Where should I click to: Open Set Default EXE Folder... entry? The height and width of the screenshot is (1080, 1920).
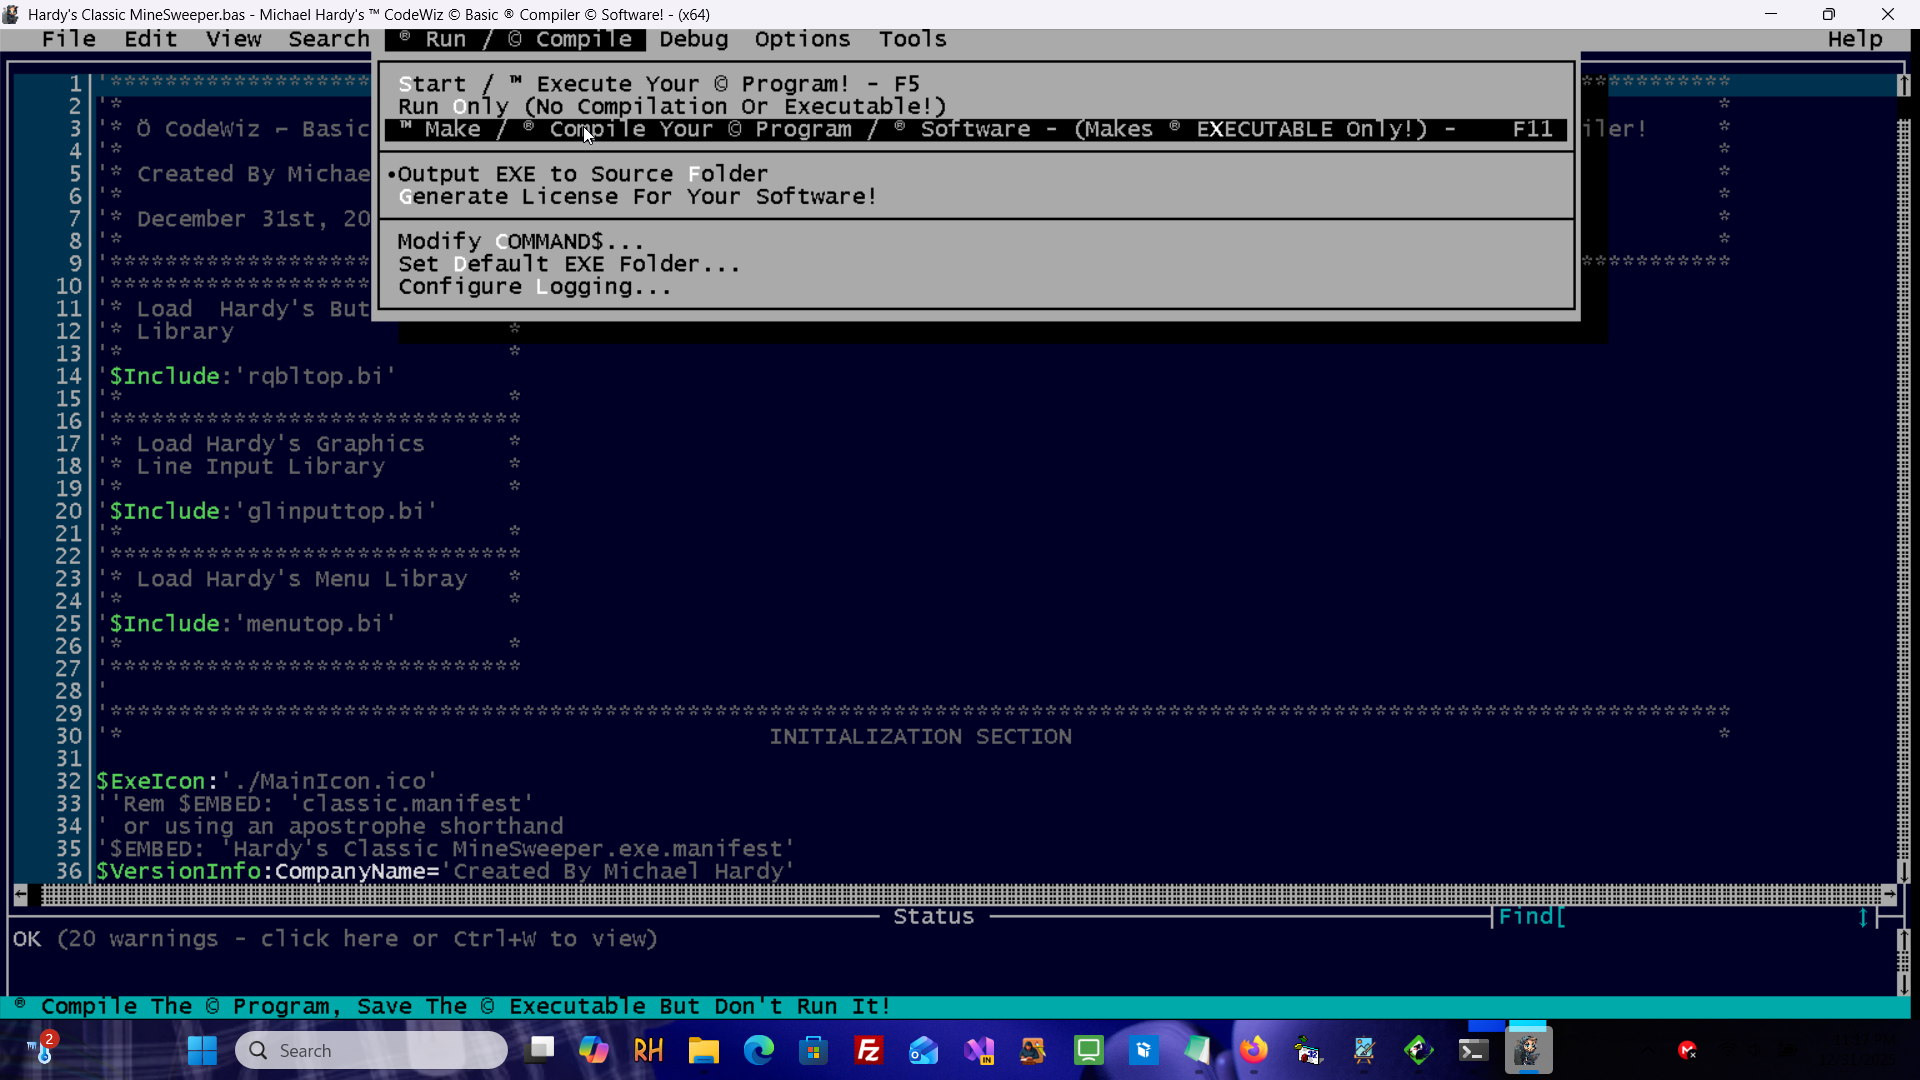pos(568,265)
